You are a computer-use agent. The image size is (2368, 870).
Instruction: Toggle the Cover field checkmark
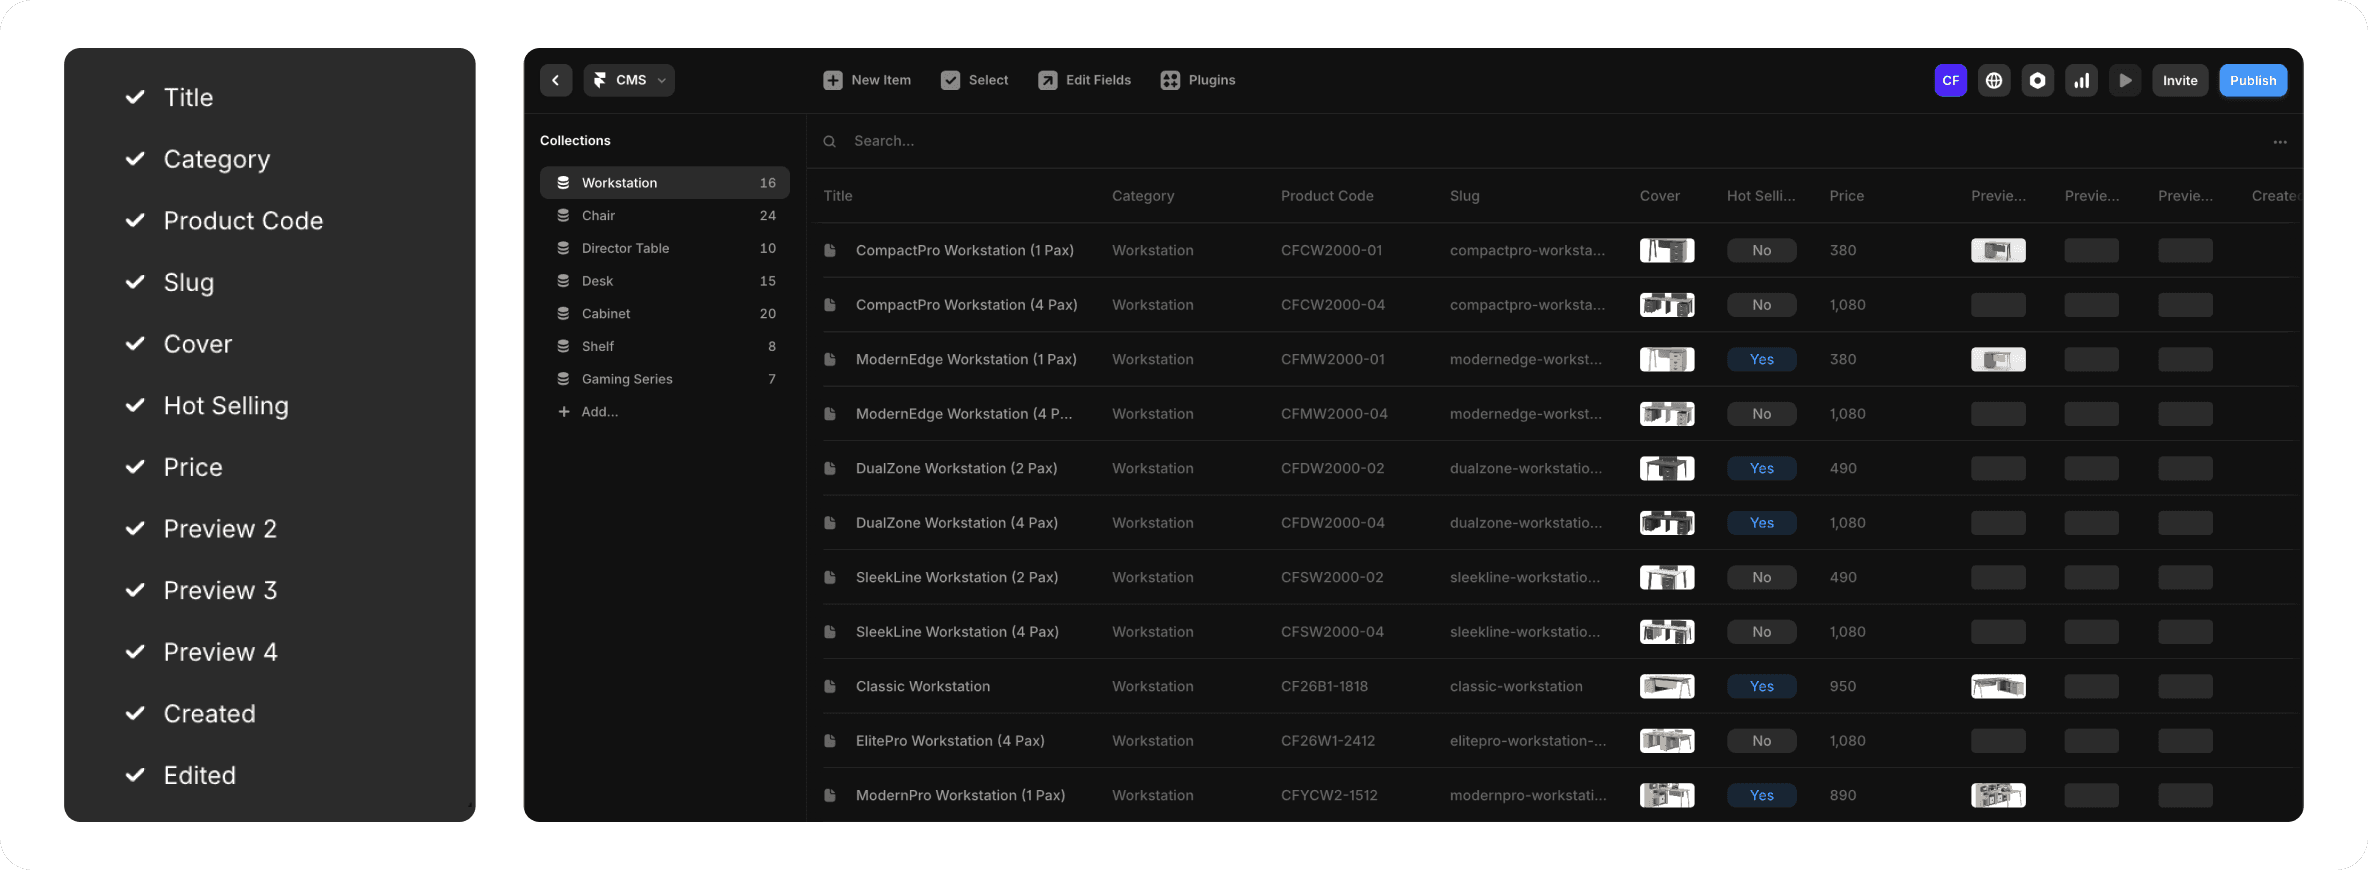point(135,344)
